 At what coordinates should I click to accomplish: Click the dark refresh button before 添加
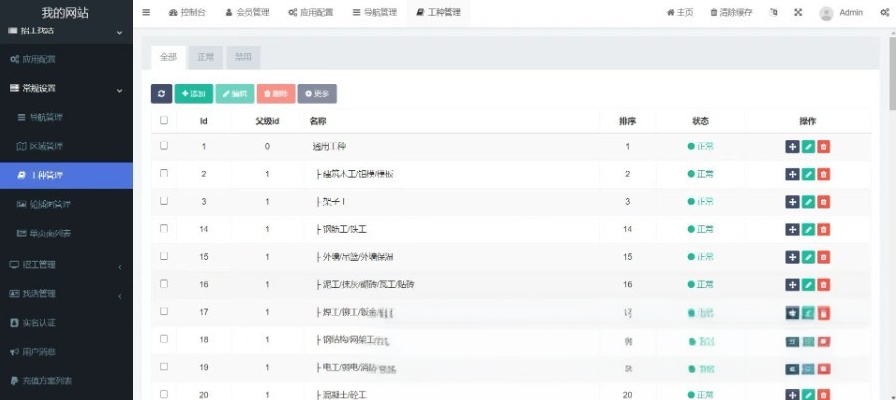(162, 94)
